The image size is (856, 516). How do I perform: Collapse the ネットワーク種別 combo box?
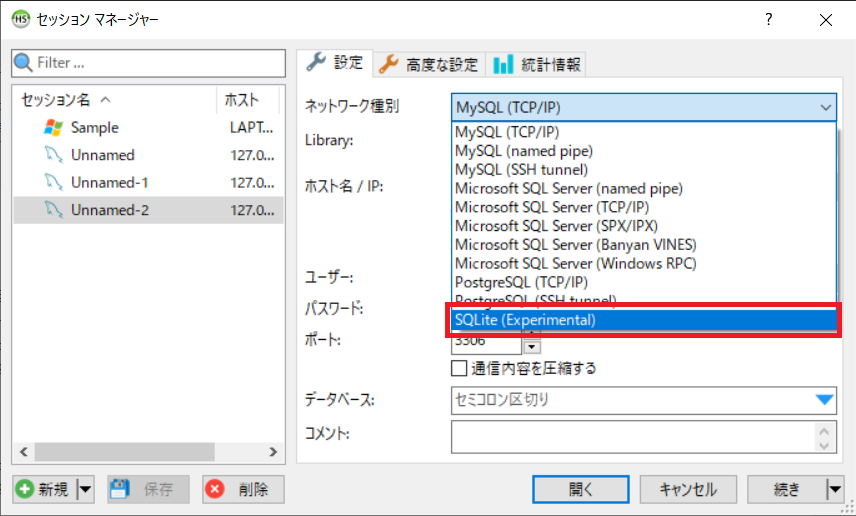pos(826,107)
